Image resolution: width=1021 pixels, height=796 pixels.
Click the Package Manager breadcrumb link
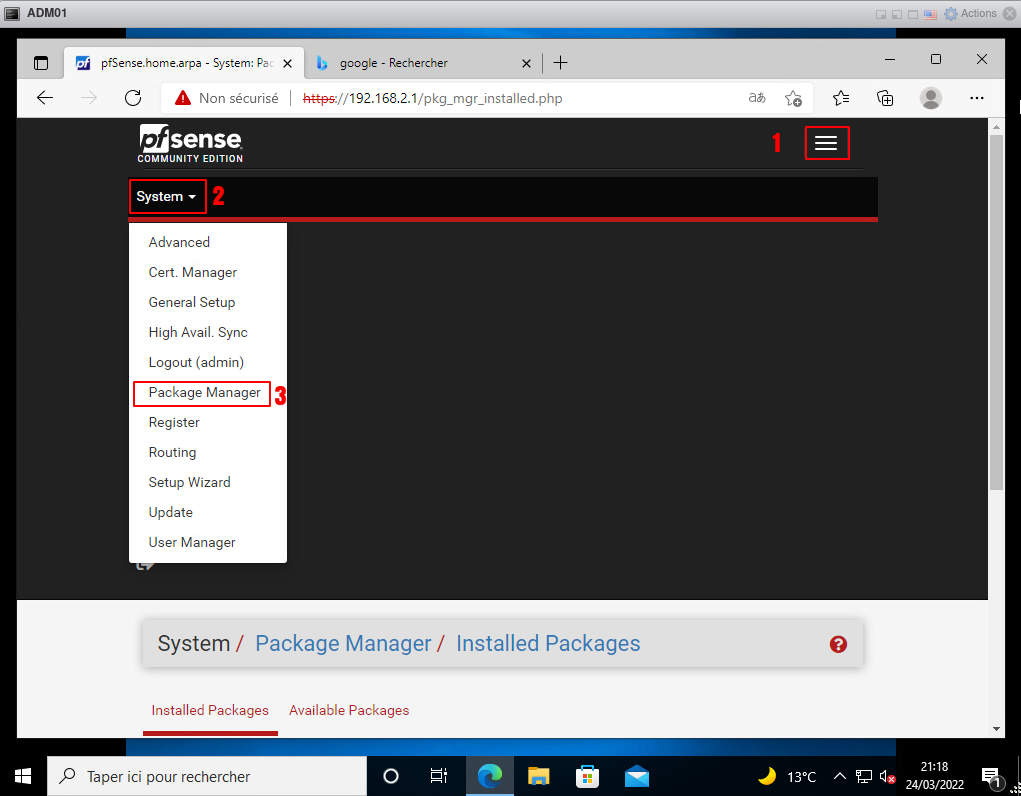343,644
